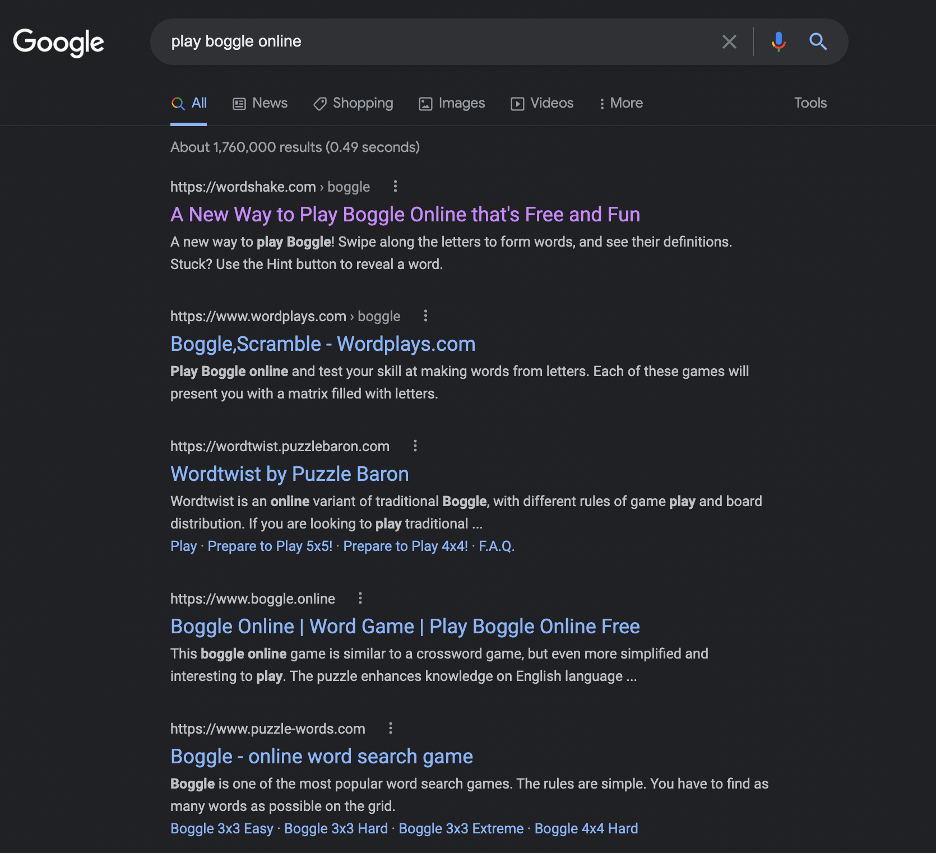Click the https://wordshake.com › boggle URL
This screenshot has height=854, width=936.
point(270,187)
